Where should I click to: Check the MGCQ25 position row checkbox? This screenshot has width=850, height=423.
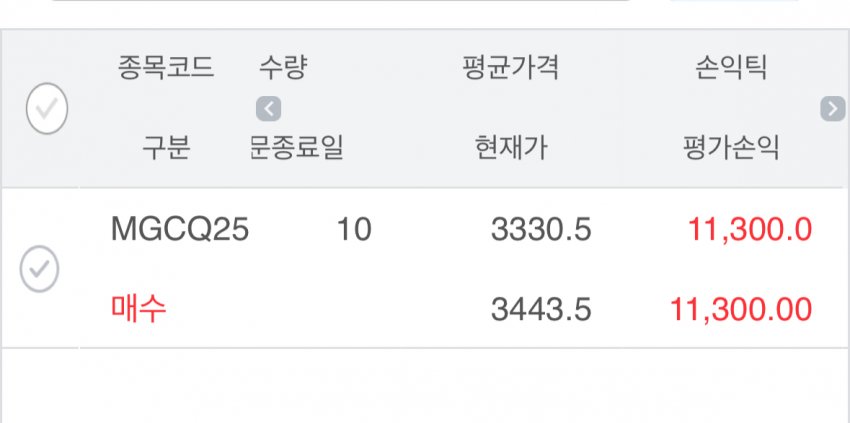(x=40, y=269)
